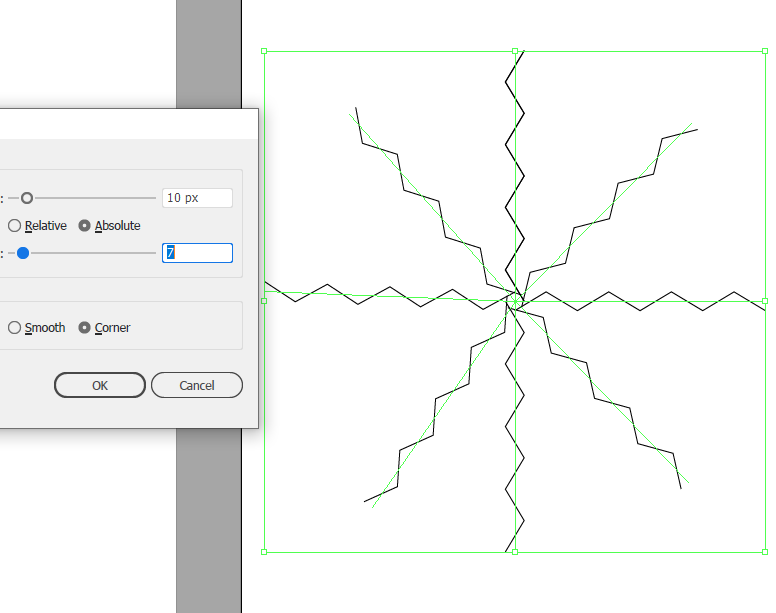Click the bottom-left selection handle
This screenshot has height=613, width=776.
[264, 552]
